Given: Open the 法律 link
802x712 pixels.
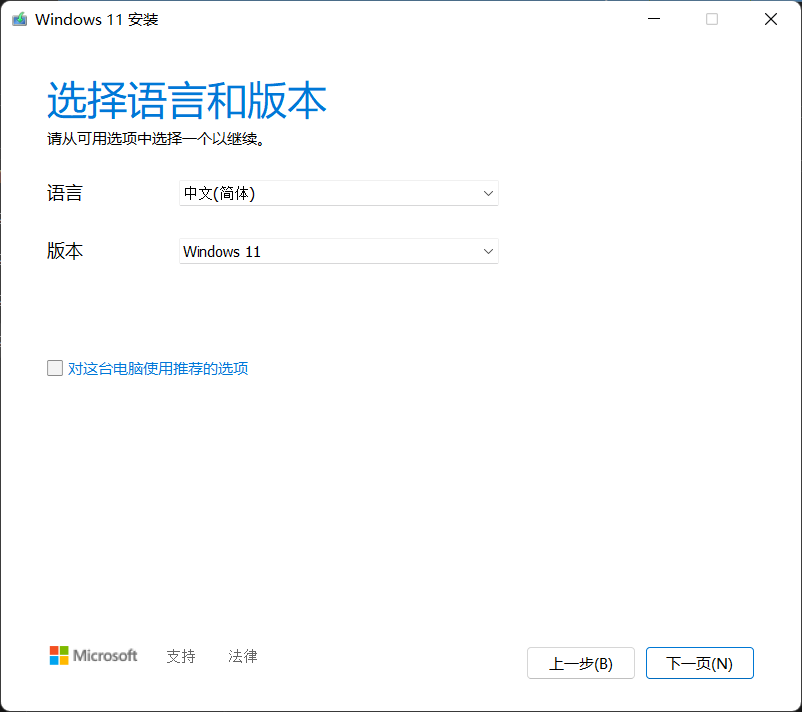Looking at the screenshot, I should coord(242,656).
